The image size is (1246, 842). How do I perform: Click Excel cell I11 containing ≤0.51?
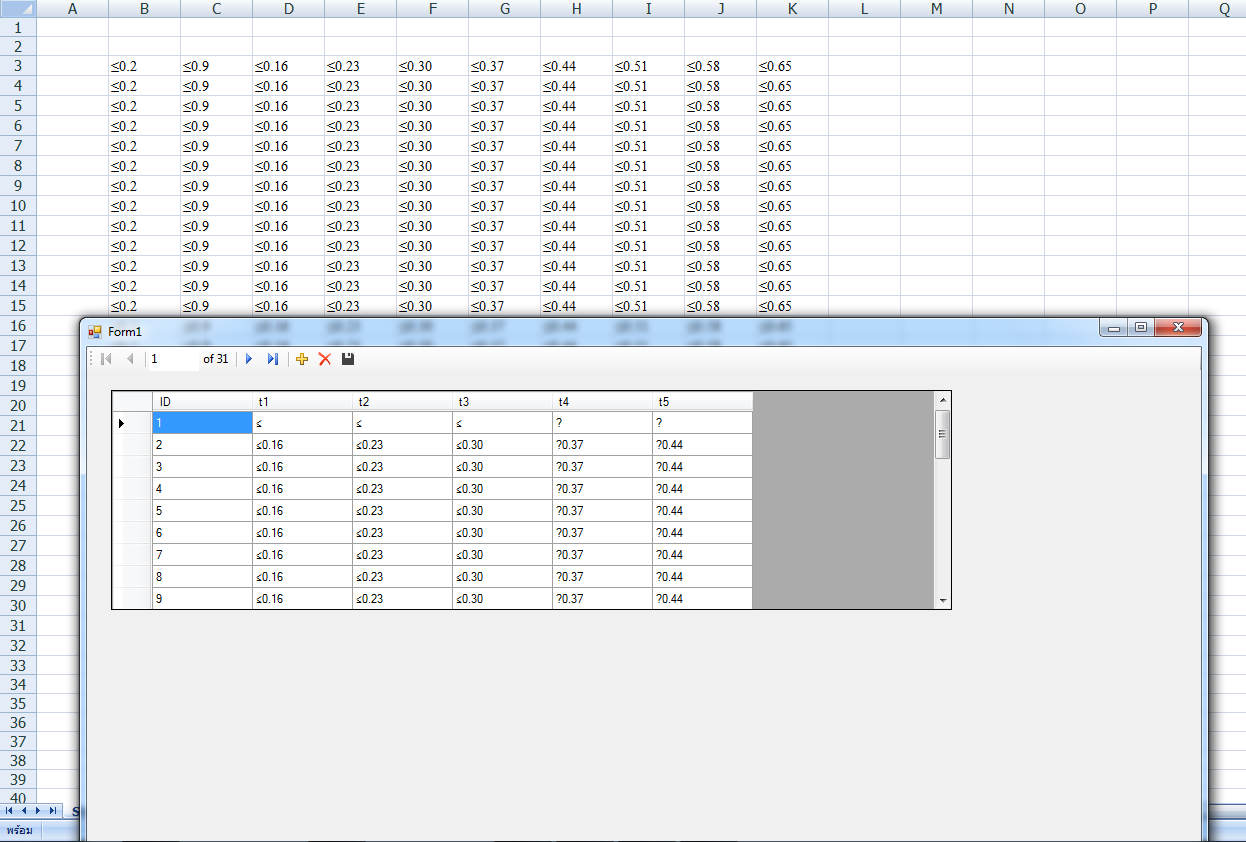pos(648,226)
